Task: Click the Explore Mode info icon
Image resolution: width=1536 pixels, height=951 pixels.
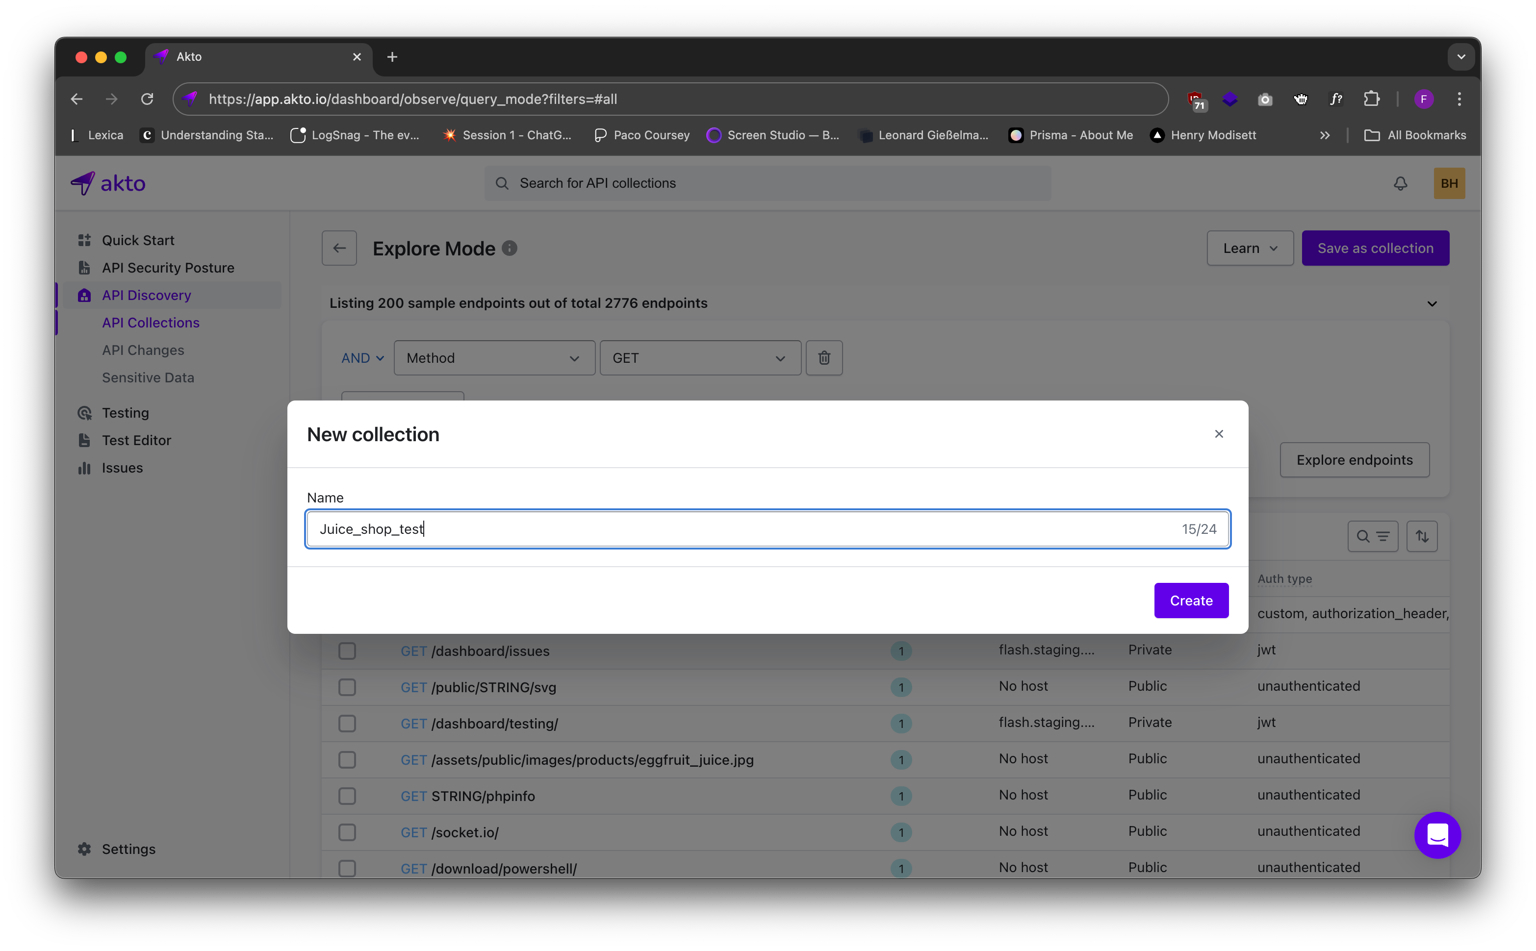Action: (510, 248)
